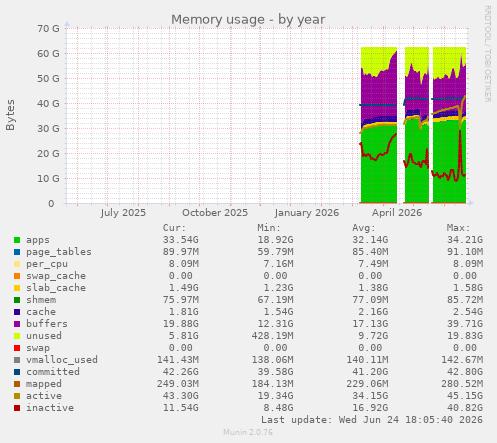Click the 'Min:' column header
497x443 pixels.
click(269, 228)
